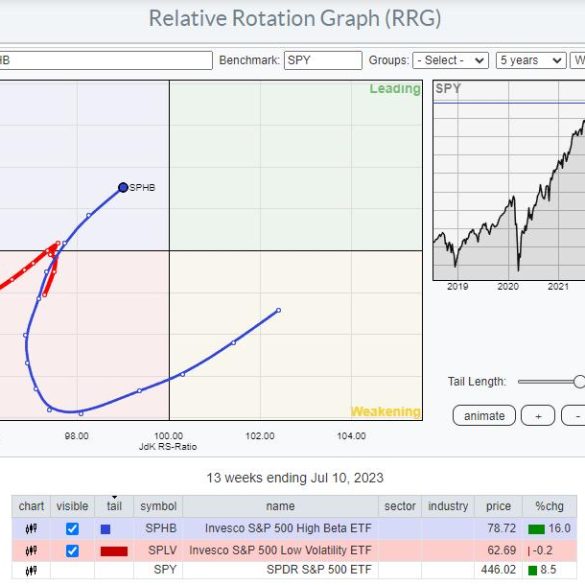Sort by visible column header
This screenshot has height=585, width=585.
(72, 506)
